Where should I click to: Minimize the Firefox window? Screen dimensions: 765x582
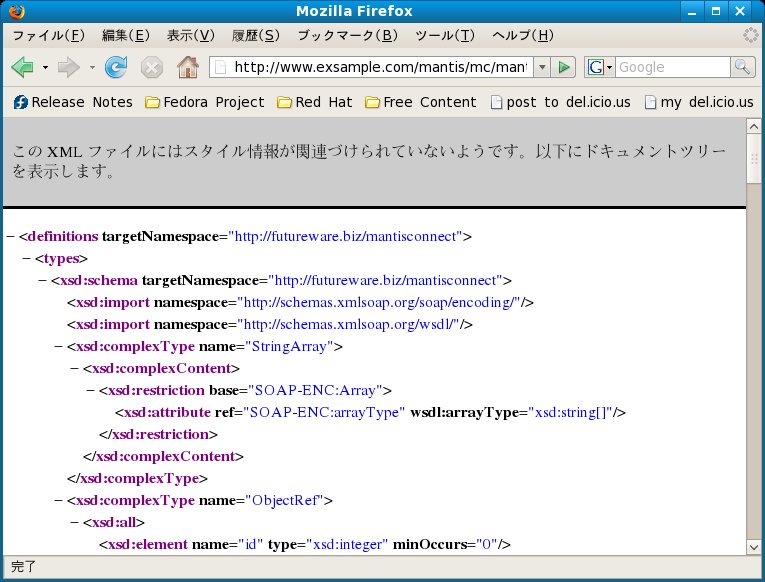692,11
